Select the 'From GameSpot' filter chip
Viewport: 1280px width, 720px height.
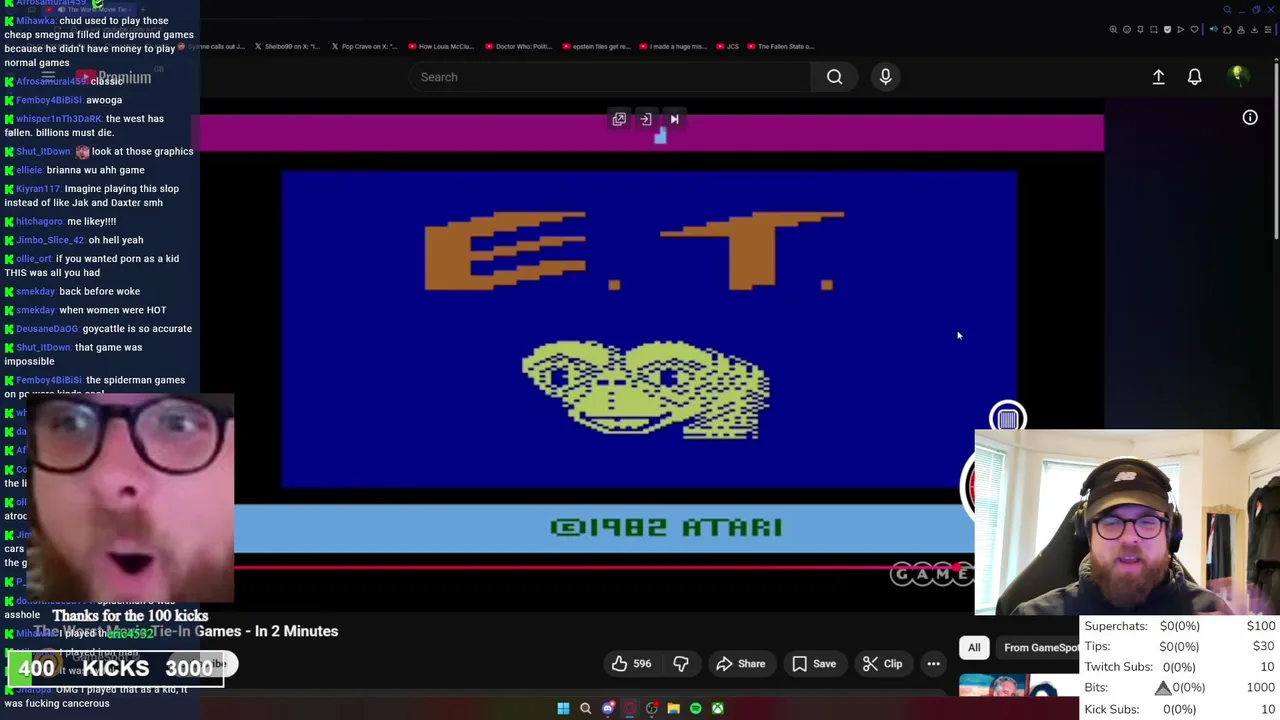point(1040,648)
